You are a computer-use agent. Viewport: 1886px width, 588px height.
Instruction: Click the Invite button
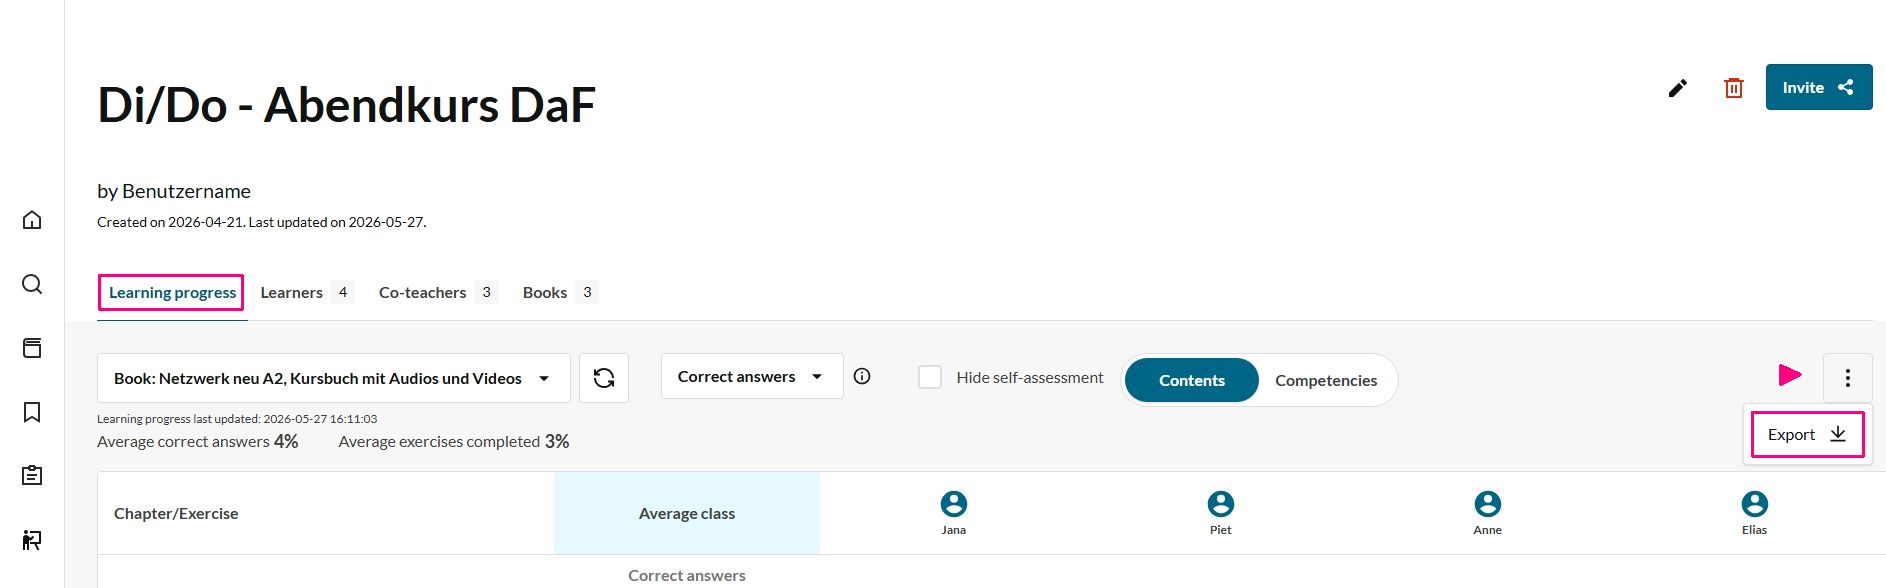(1819, 87)
